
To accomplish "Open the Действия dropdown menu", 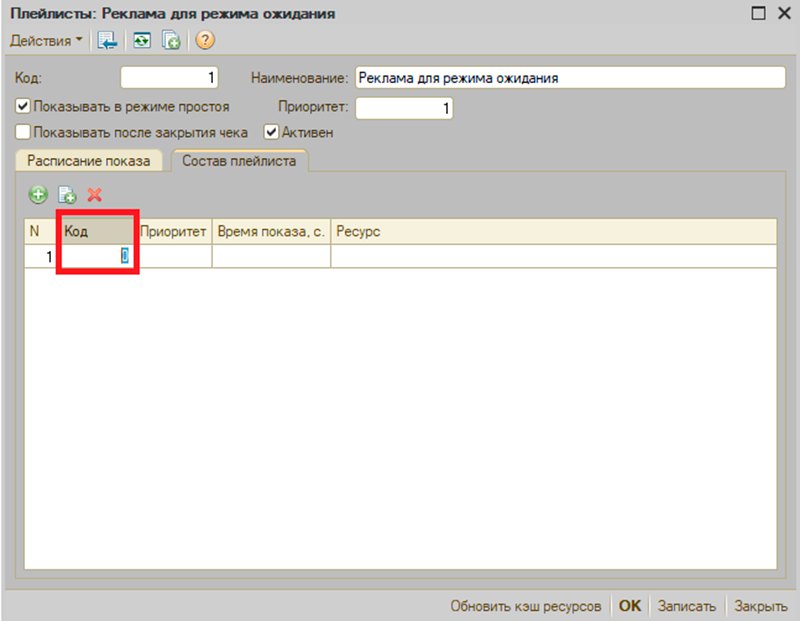I will [x=46, y=40].
